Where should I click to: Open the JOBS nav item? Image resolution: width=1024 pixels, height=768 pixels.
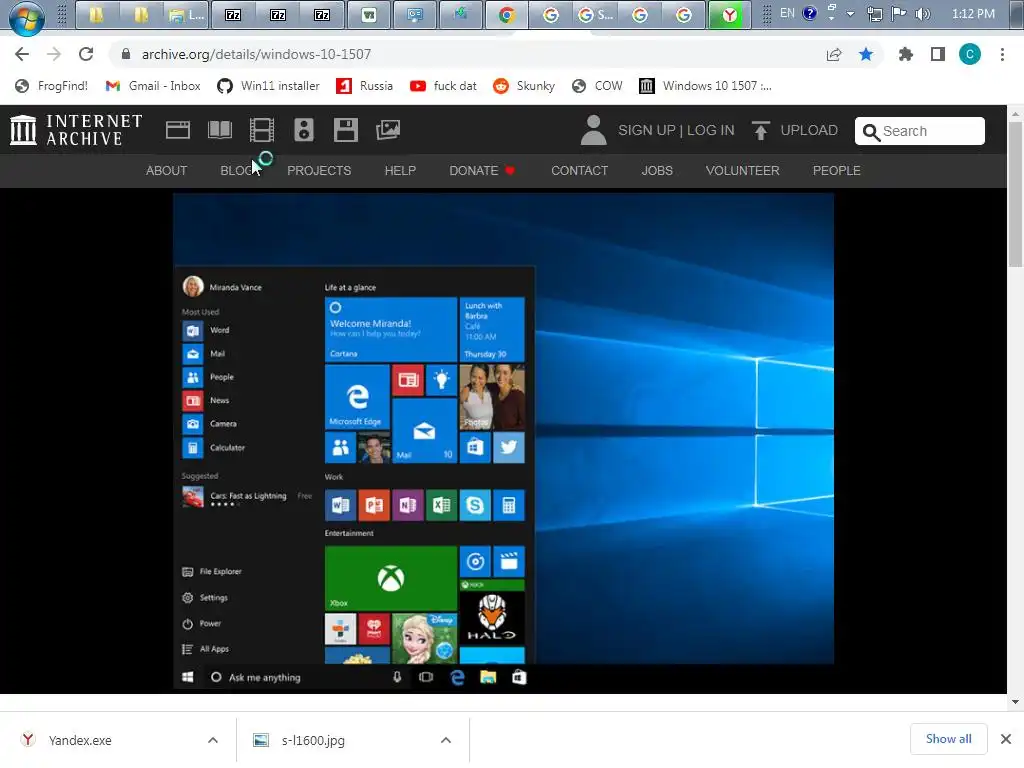(x=657, y=170)
